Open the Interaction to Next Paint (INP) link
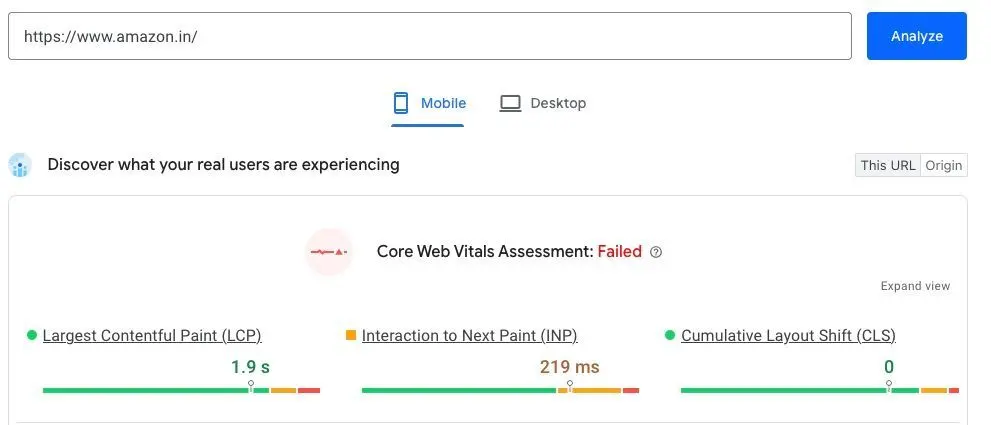The height and width of the screenshot is (425, 991). click(470, 336)
